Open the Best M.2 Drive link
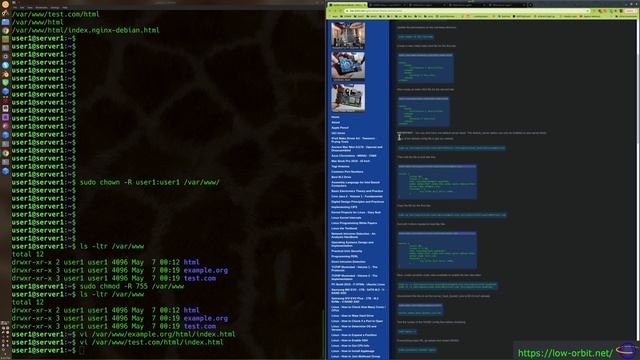 [x=341, y=177]
